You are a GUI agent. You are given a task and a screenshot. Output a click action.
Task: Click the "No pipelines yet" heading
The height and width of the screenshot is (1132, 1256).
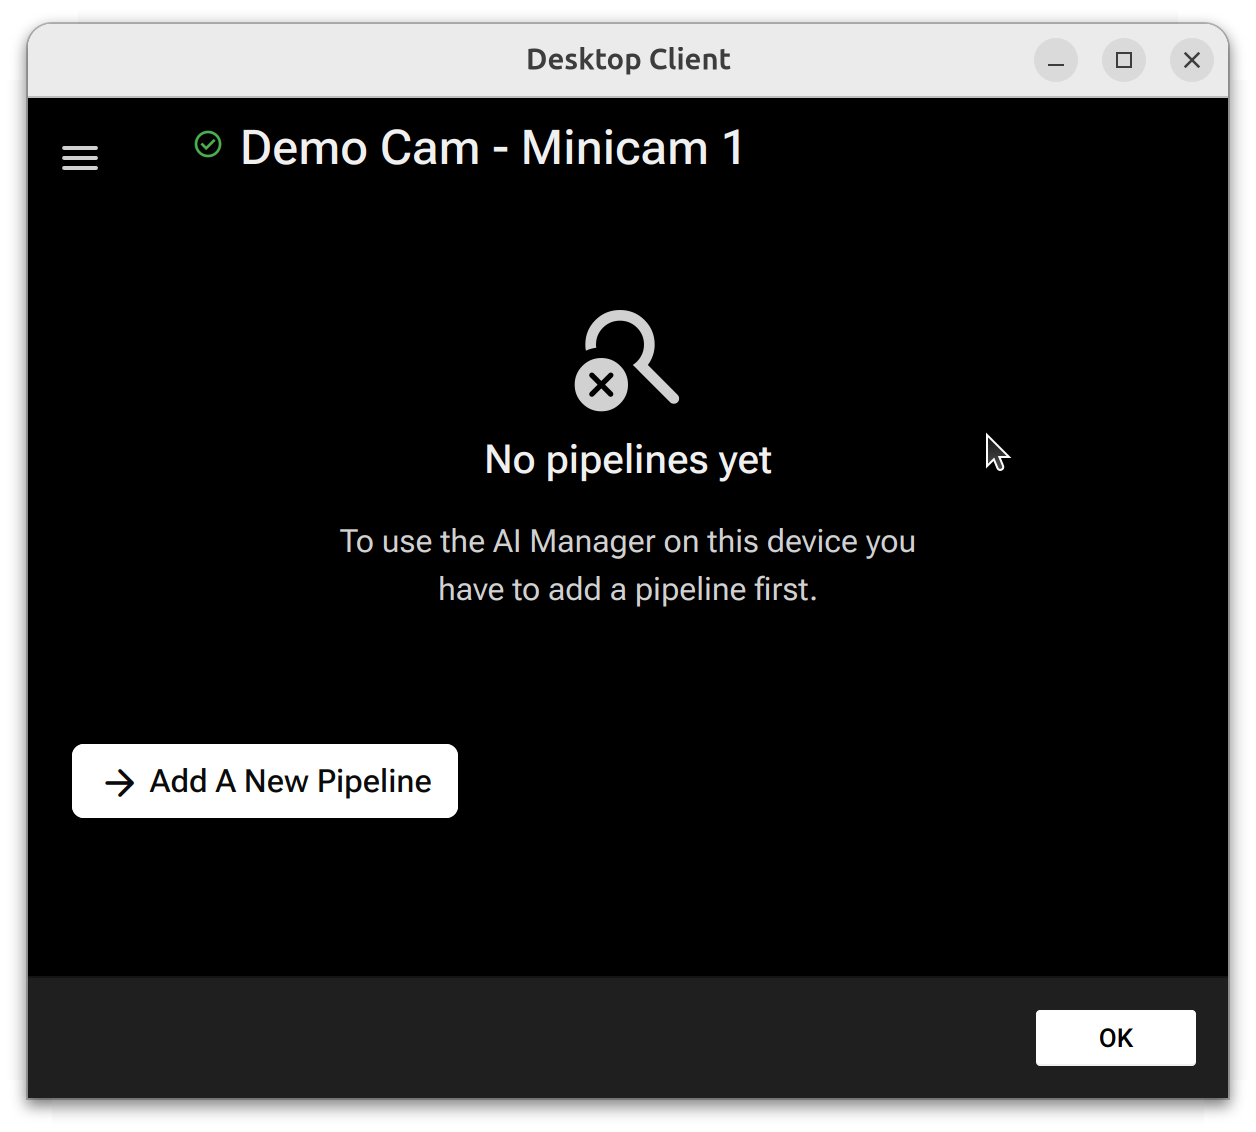[x=628, y=460]
